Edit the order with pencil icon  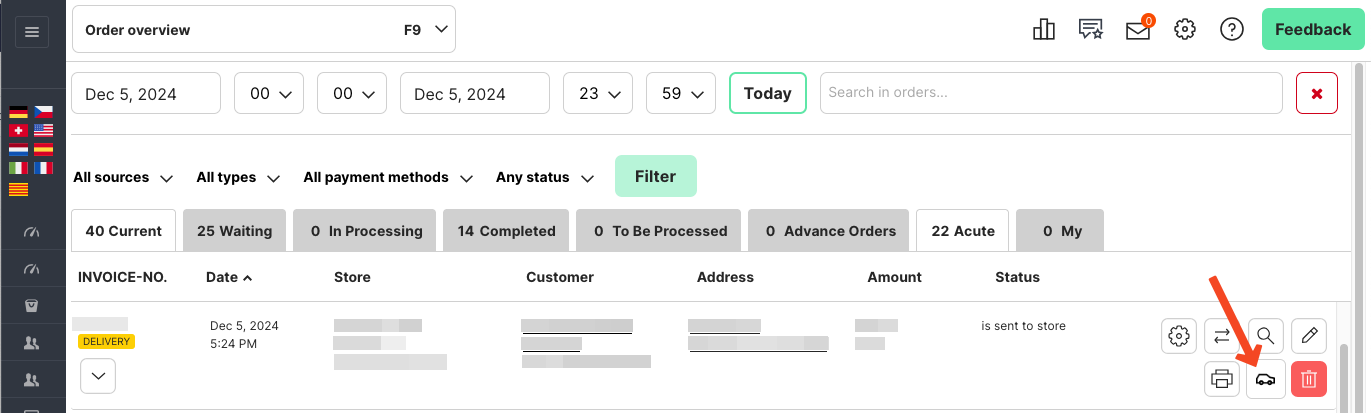click(x=1309, y=335)
